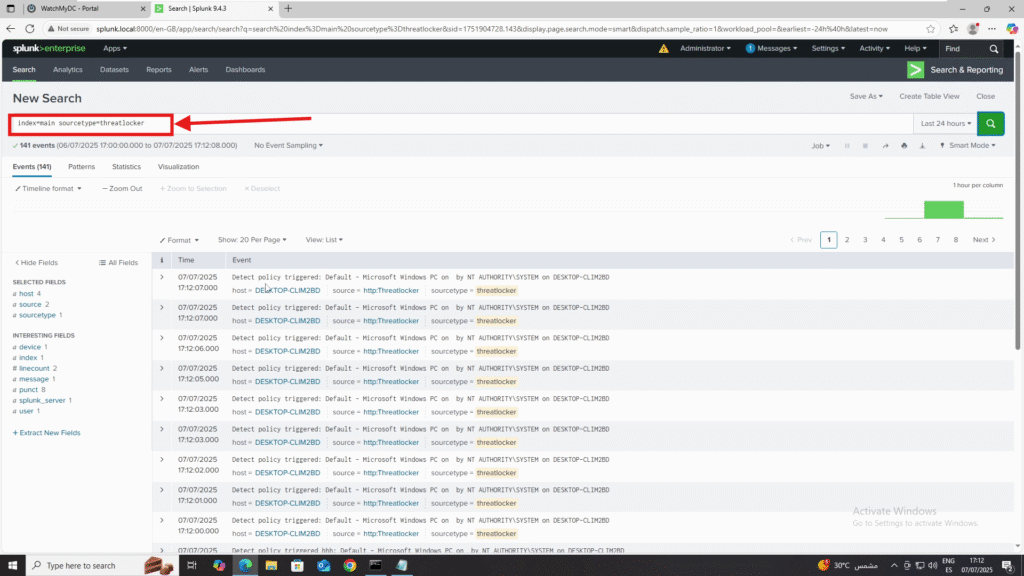
Task: Go to the Next results page
Action: click(984, 240)
